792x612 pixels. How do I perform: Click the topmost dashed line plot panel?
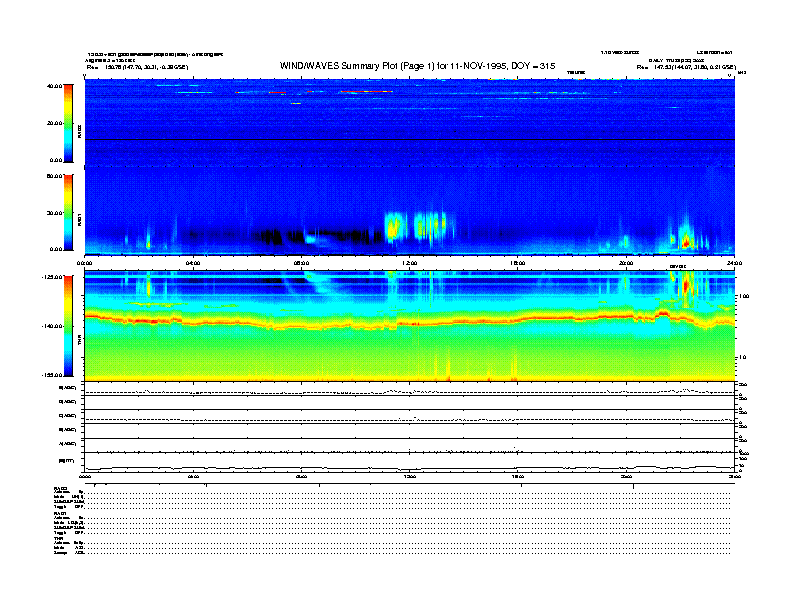(x=409, y=389)
